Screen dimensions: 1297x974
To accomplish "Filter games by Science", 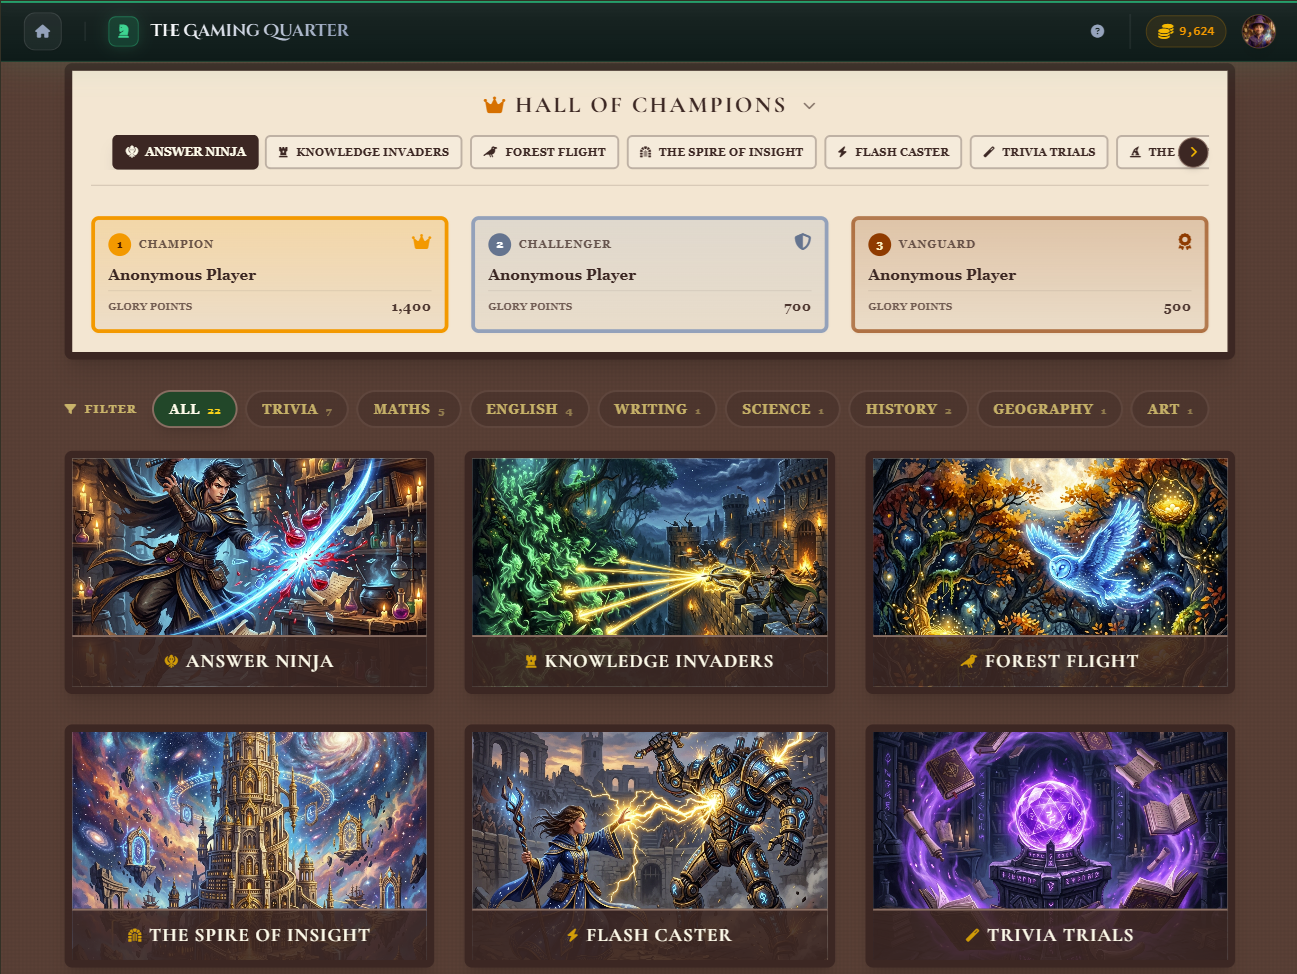I will pos(783,409).
